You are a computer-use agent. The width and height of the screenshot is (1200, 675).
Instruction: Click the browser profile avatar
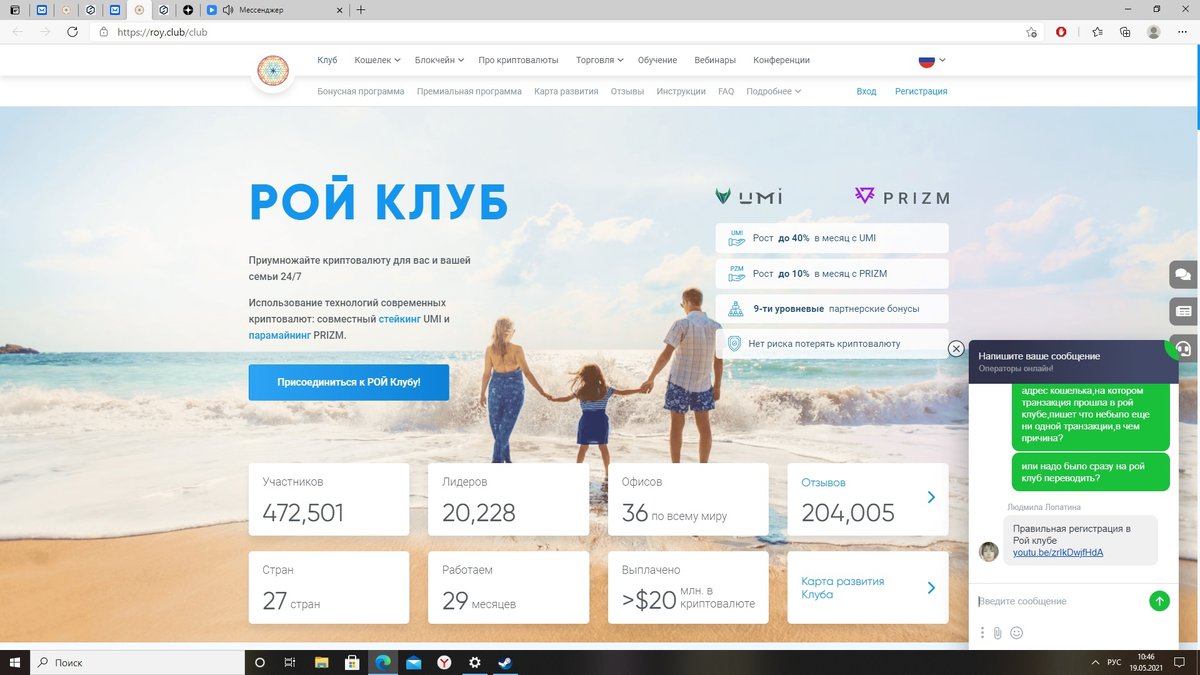(1154, 32)
